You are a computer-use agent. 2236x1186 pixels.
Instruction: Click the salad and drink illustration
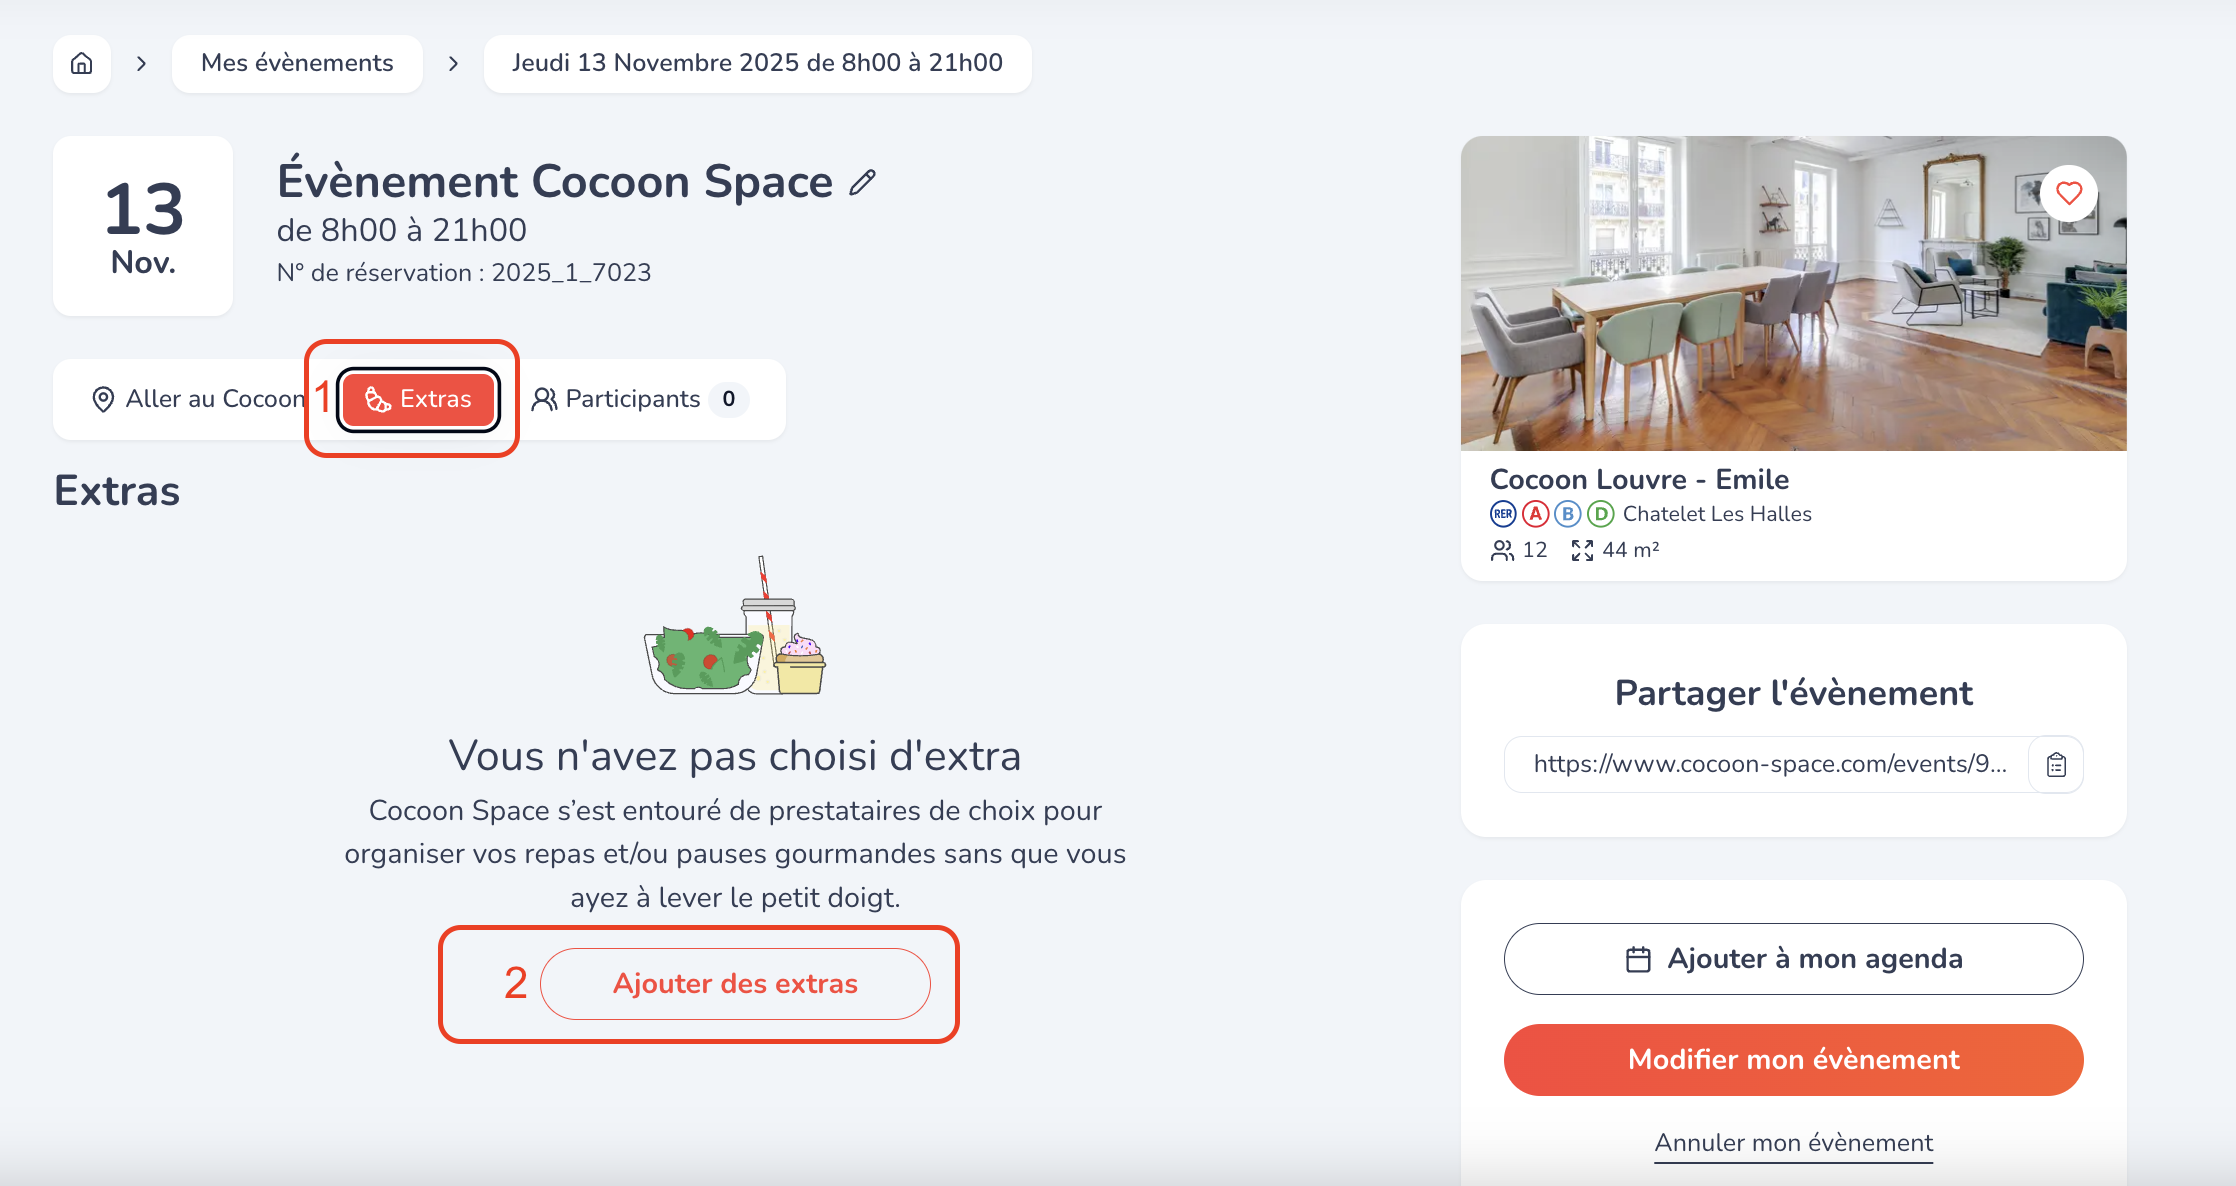click(735, 628)
